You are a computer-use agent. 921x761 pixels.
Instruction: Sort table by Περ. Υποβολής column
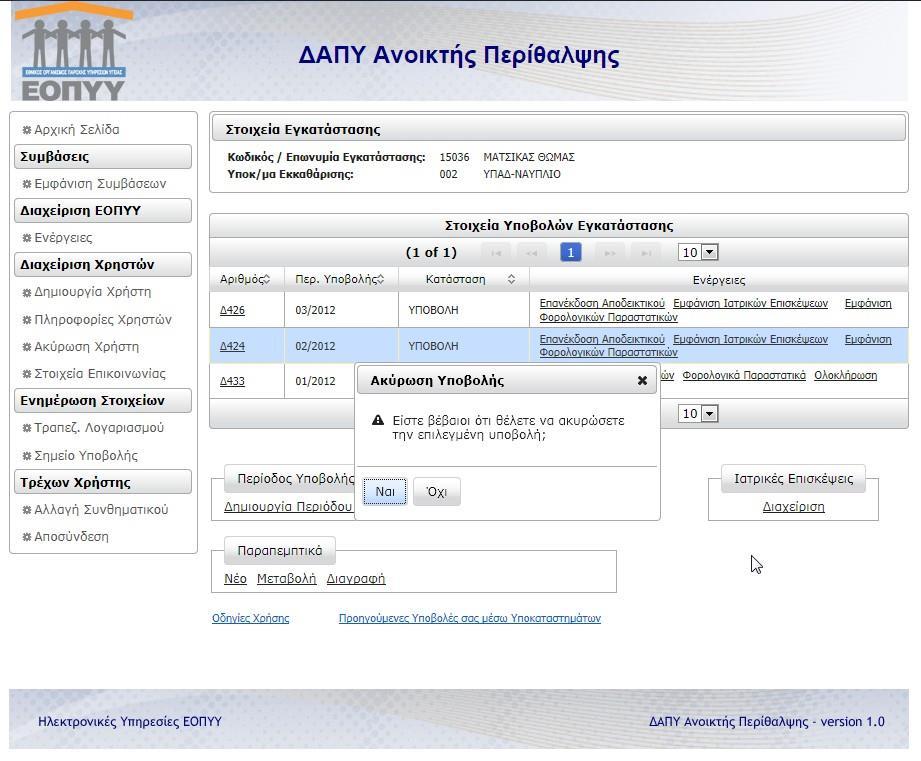[x=381, y=280]
